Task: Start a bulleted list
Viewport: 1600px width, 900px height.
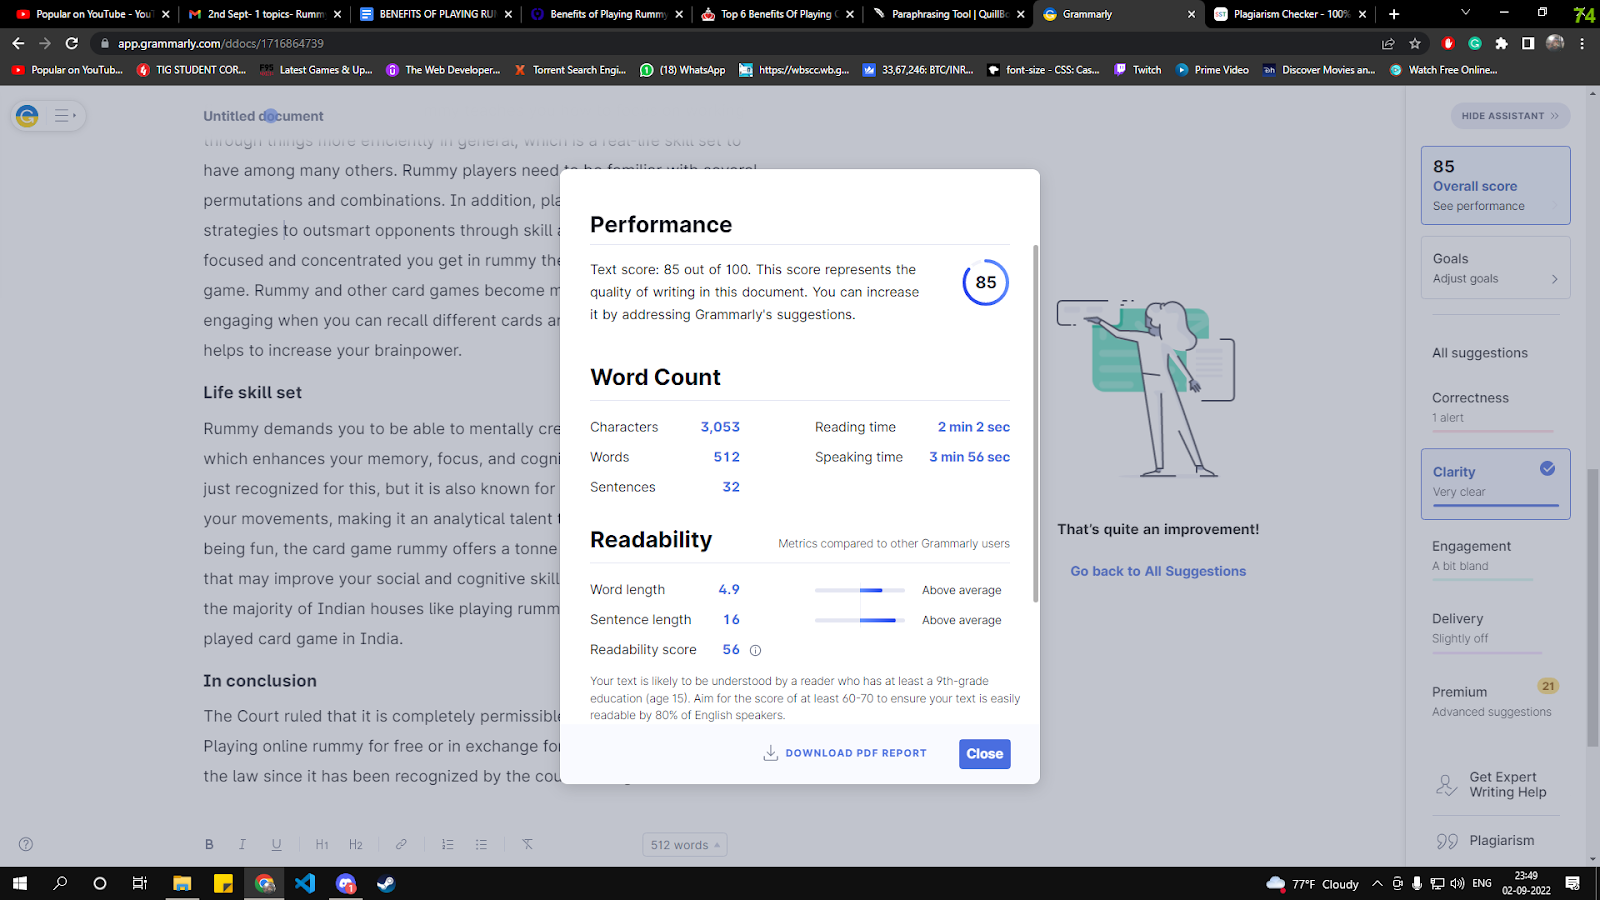Action: (x=481, y=844)
